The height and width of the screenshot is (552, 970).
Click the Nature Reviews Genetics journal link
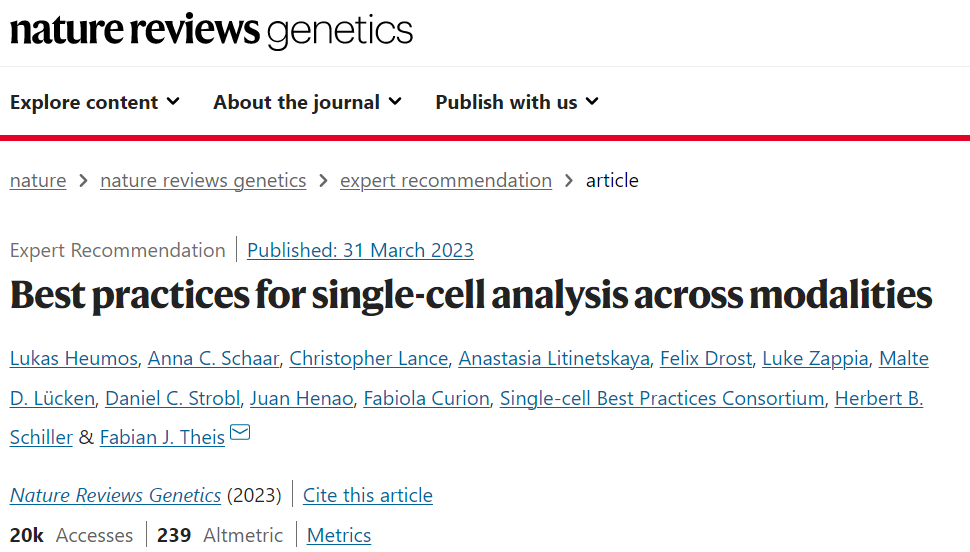tap(115, 495)
